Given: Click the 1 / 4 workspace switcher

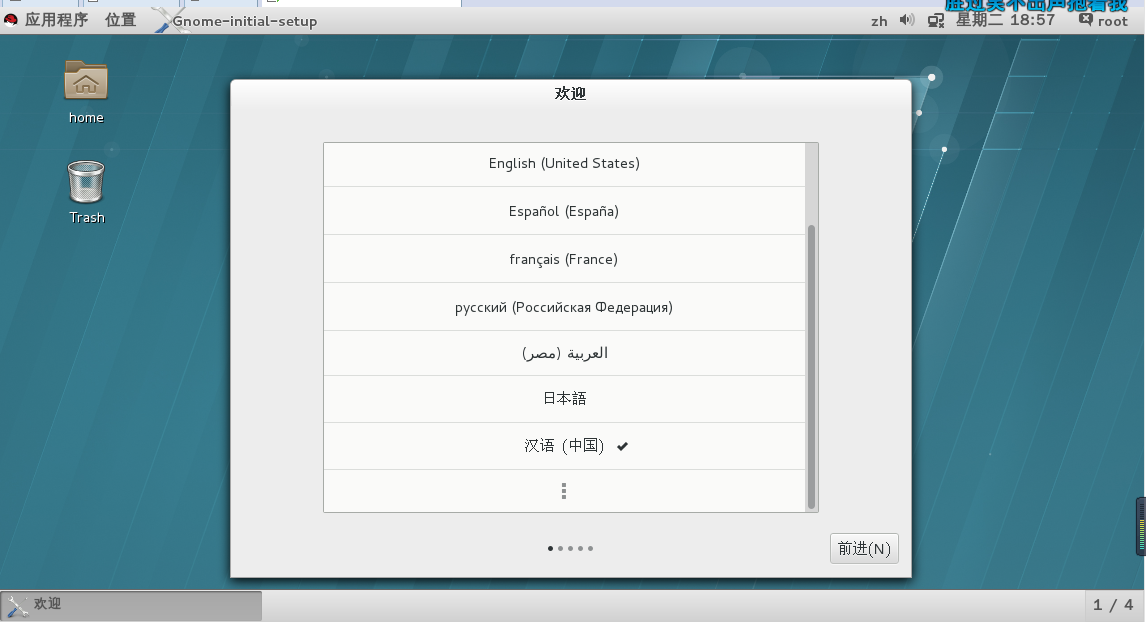Looking at the screenshot, I should (x=1113, y=605).
